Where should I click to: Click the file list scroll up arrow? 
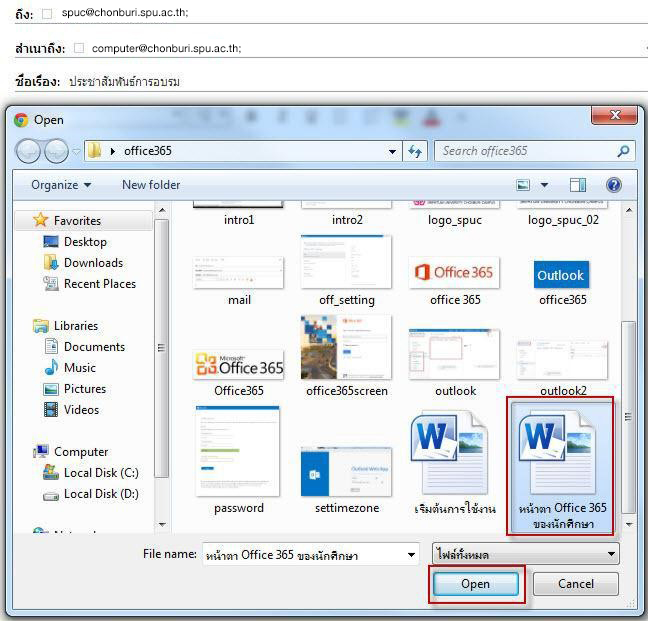tap(629, 210)
